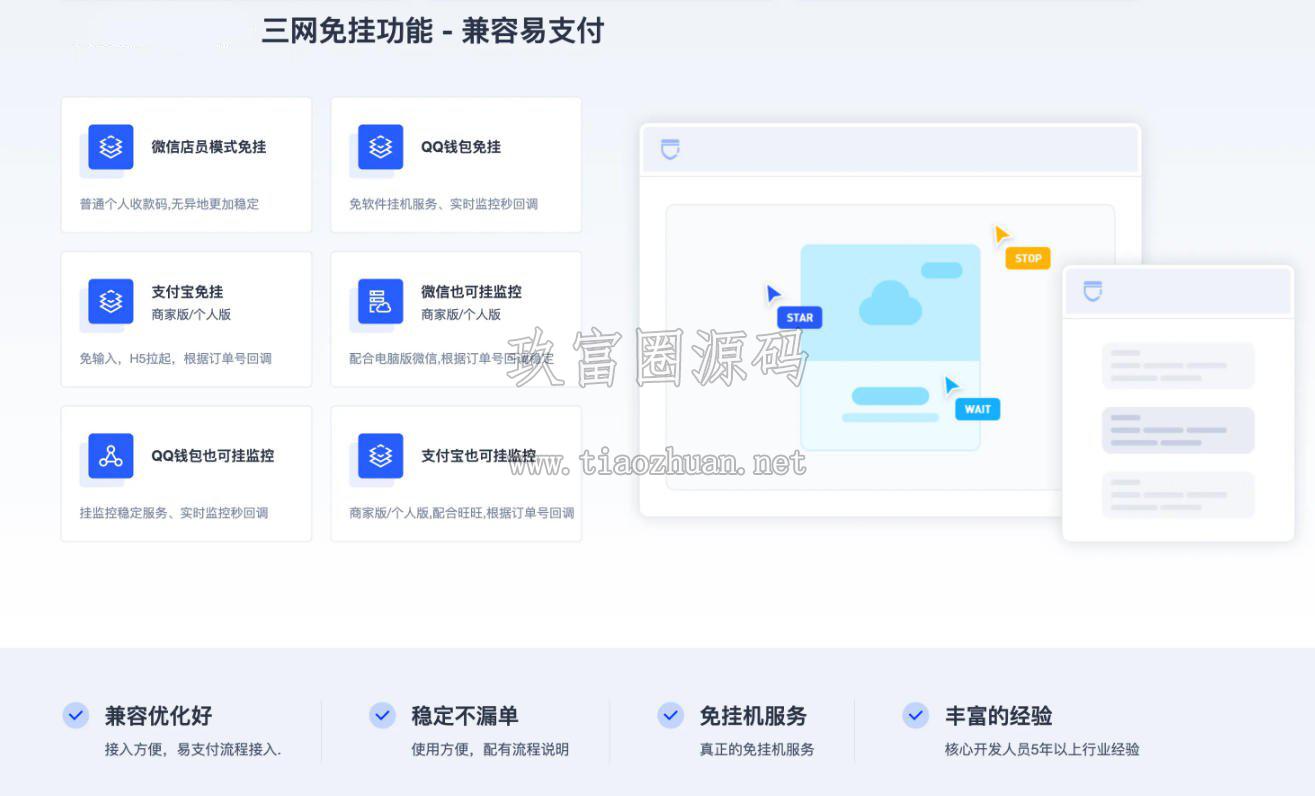The width and height of the screenshot is (1315, 796).
Task: Click the yellow STOP label
Action: (1028, 258)
